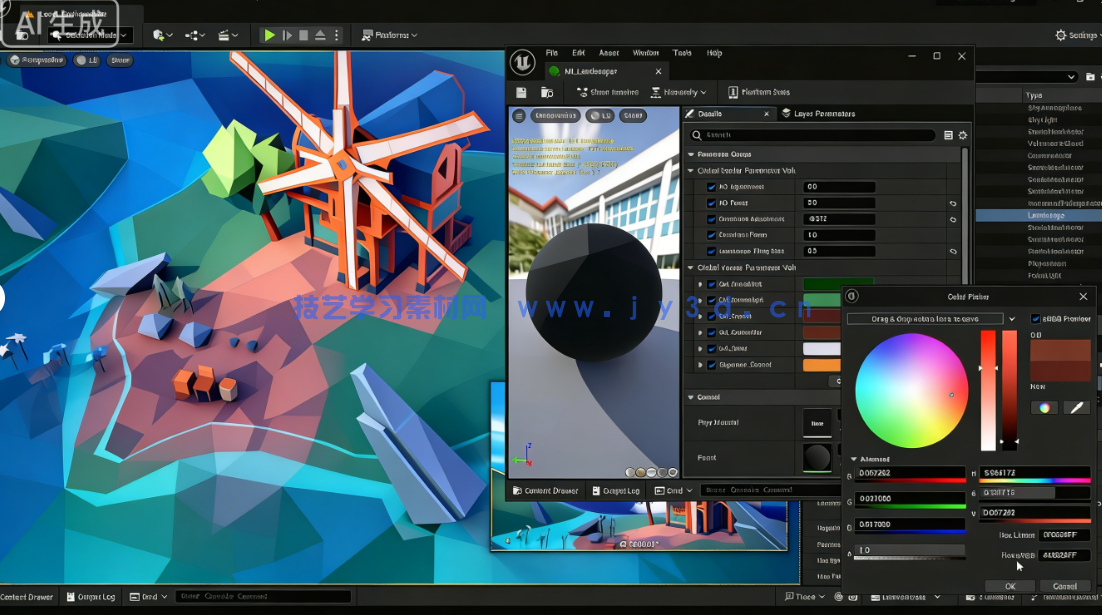Select the eyedropper in the Color Picker

[1076, 407]
